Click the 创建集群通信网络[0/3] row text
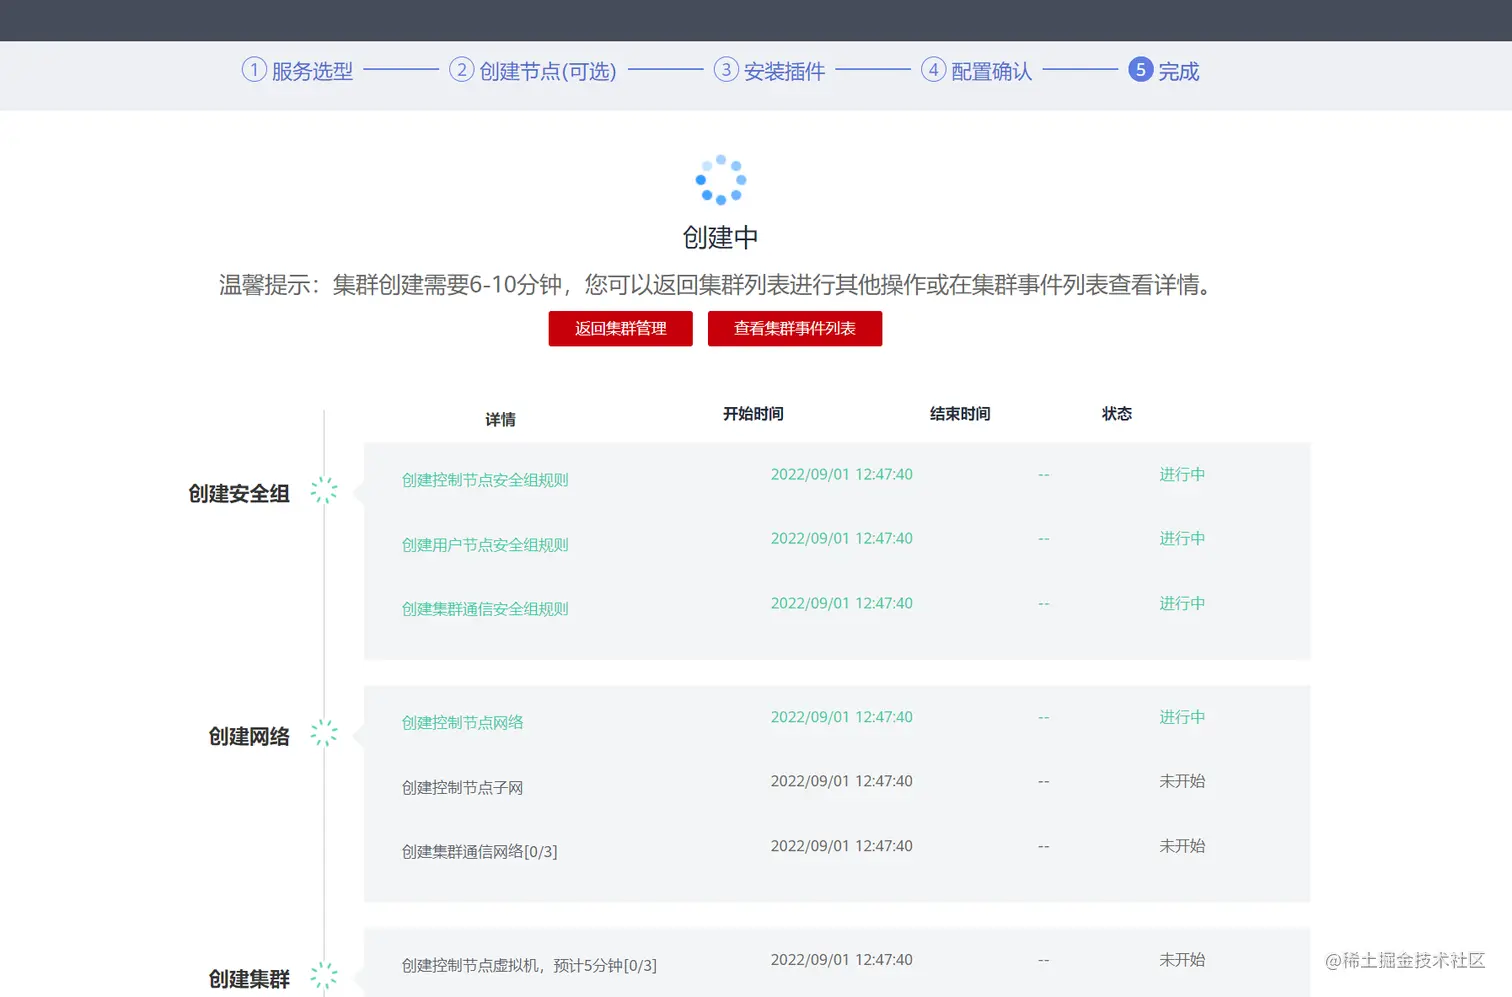 pyautogui.click(x=479, y=852)
